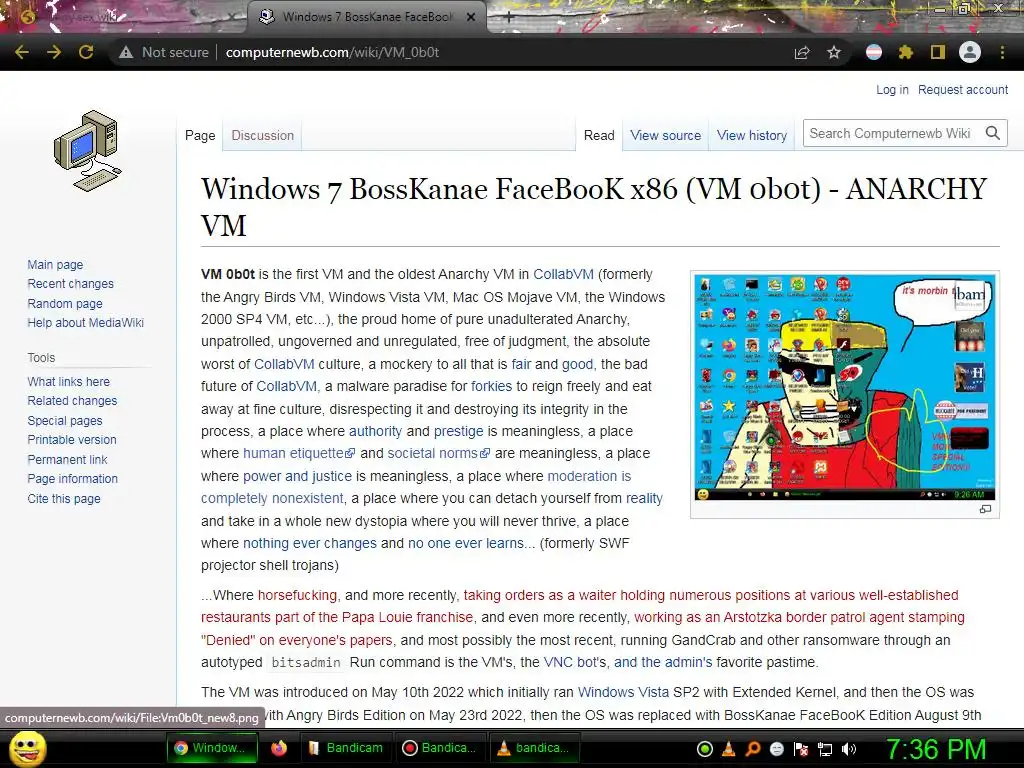The width and height of the screenshot is (1024, 768).
Task: Submit the wiki search magnifier
Action: point(993,133)
